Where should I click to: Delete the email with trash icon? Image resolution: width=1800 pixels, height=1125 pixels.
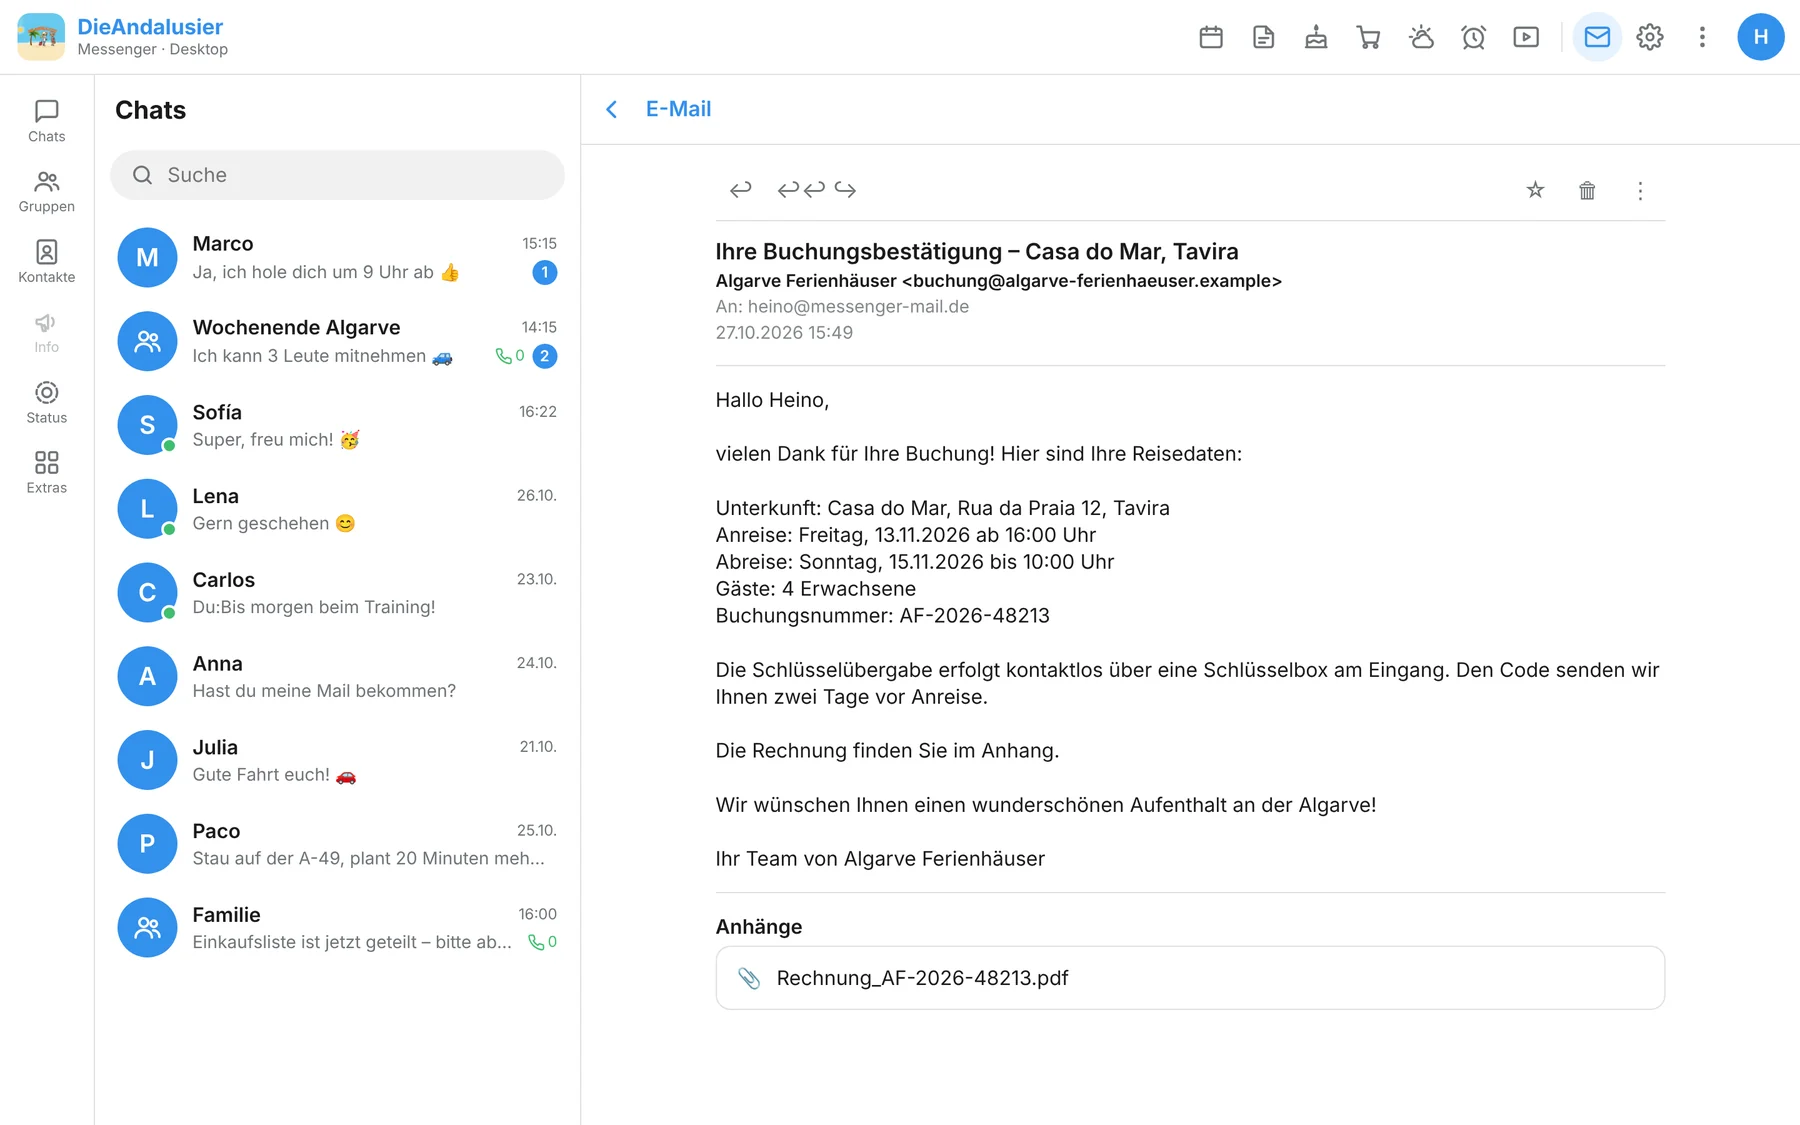(1587, 190)
